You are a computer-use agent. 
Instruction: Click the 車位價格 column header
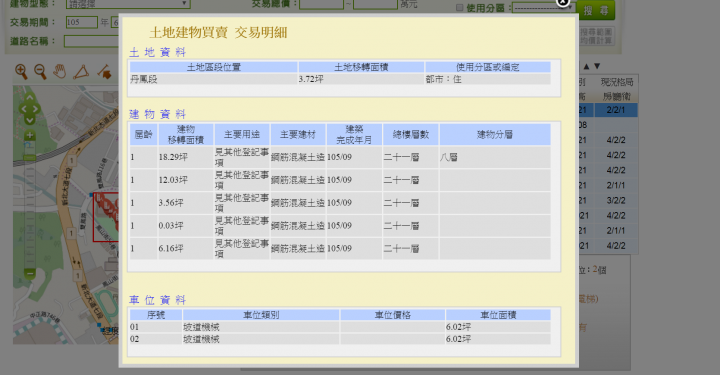(x=393, y=315)
